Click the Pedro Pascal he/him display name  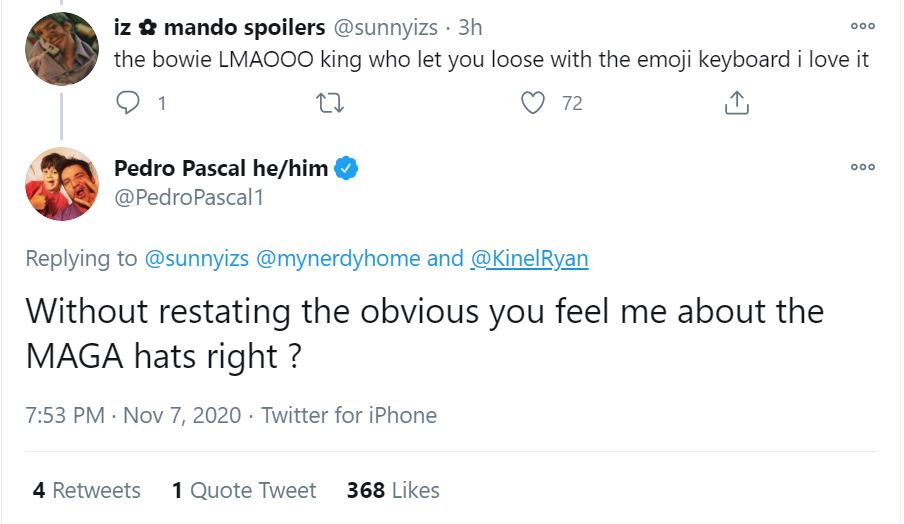pos(221,169)
